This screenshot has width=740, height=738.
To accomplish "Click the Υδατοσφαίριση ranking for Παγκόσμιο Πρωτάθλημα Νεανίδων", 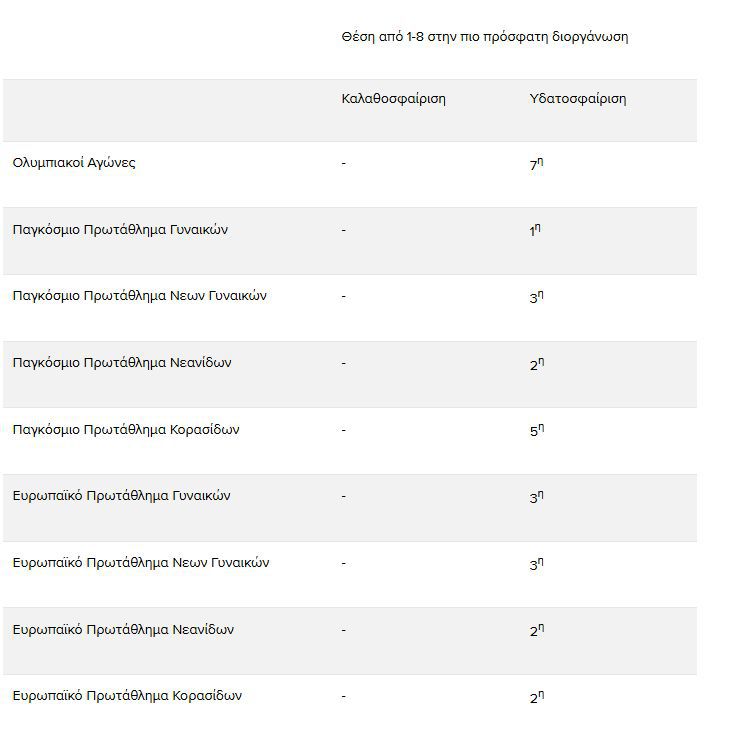I will tap(536, 364).
